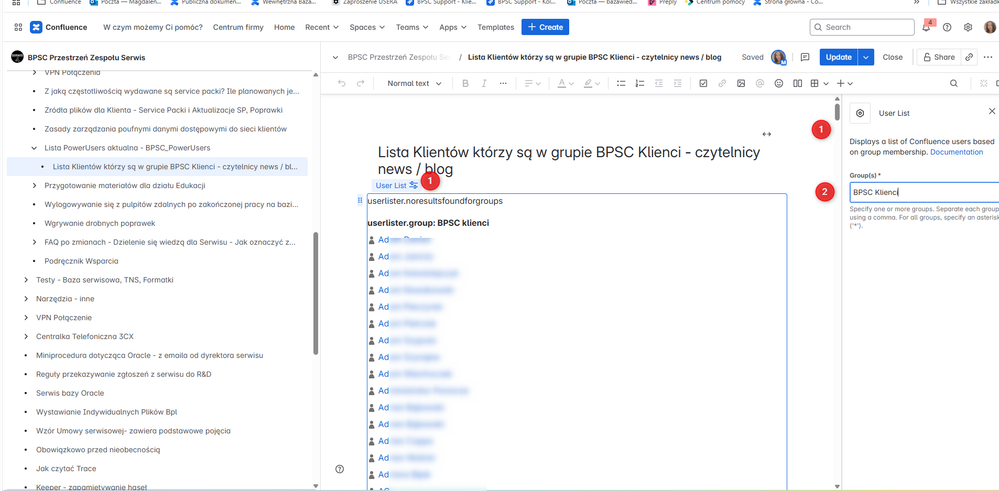999x491 pixels.
Task: Copy the page link icon
Action: point(968,57)
